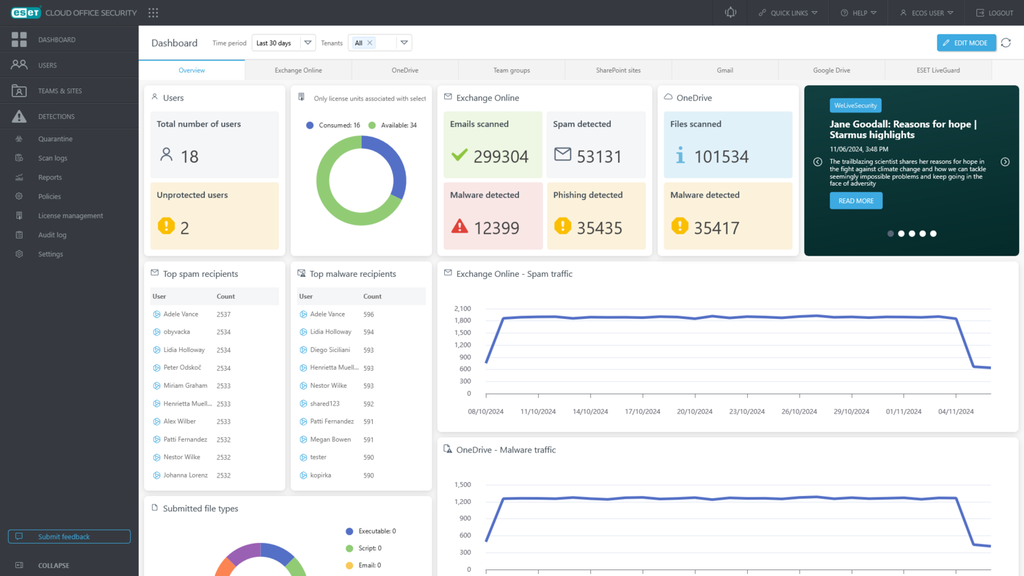Open the Tenants selection dropdown
The height and width of the screenshot is (576, 1024).
[x=404, y=43]
